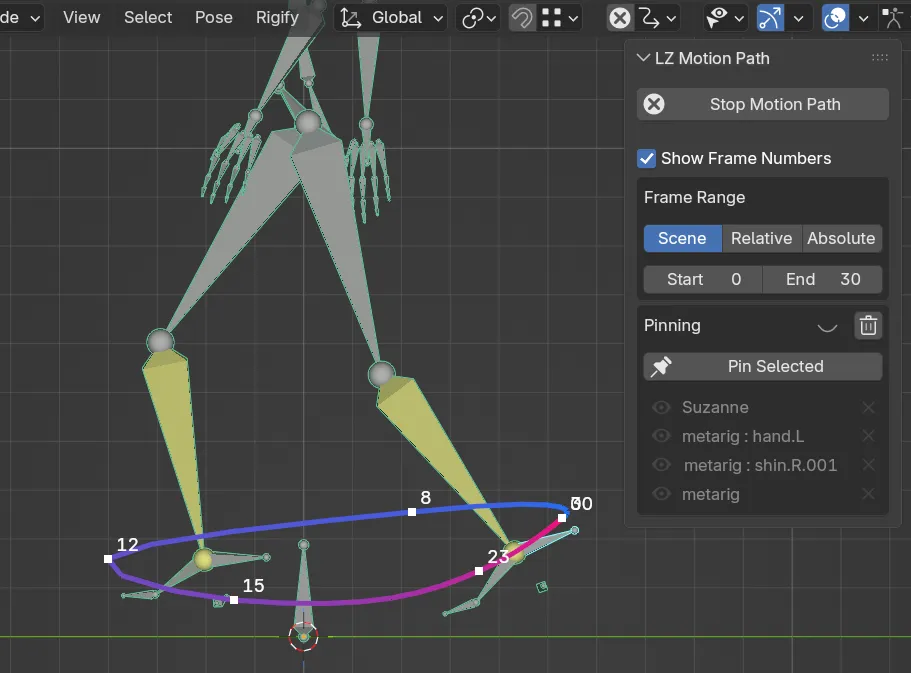911x673 pixels.
Task: Click the 3D cursor at the origin
Action: tap(303, 637)
